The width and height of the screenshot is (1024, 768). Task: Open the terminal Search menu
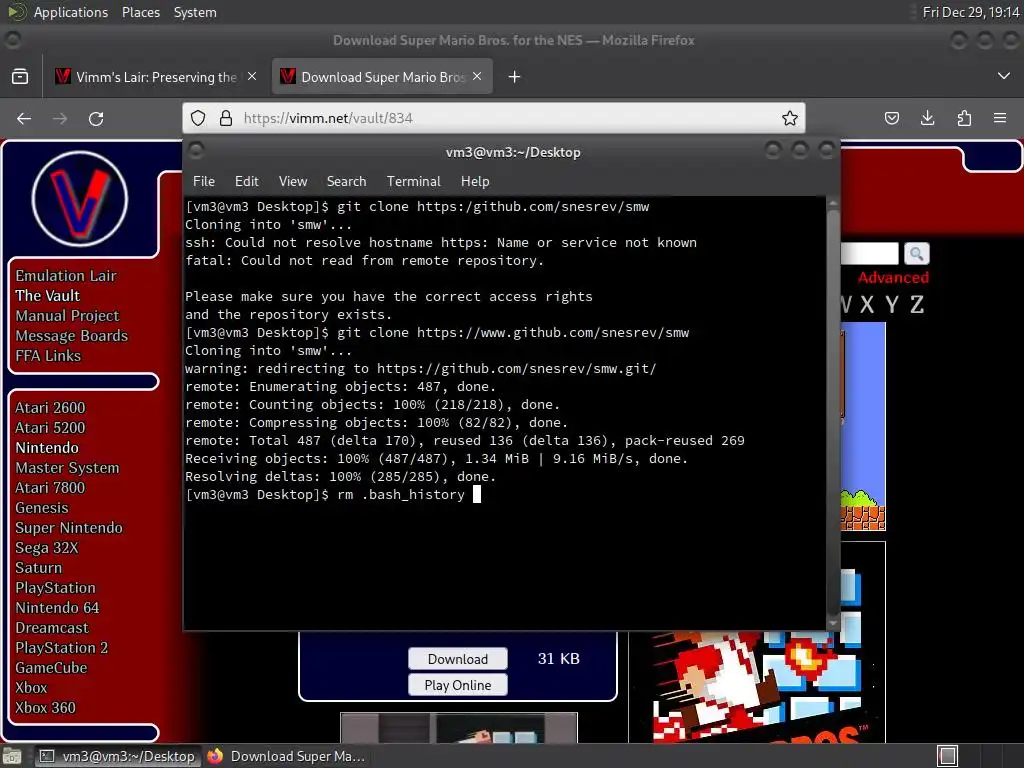pyautogui.click(x=346, y=182)
